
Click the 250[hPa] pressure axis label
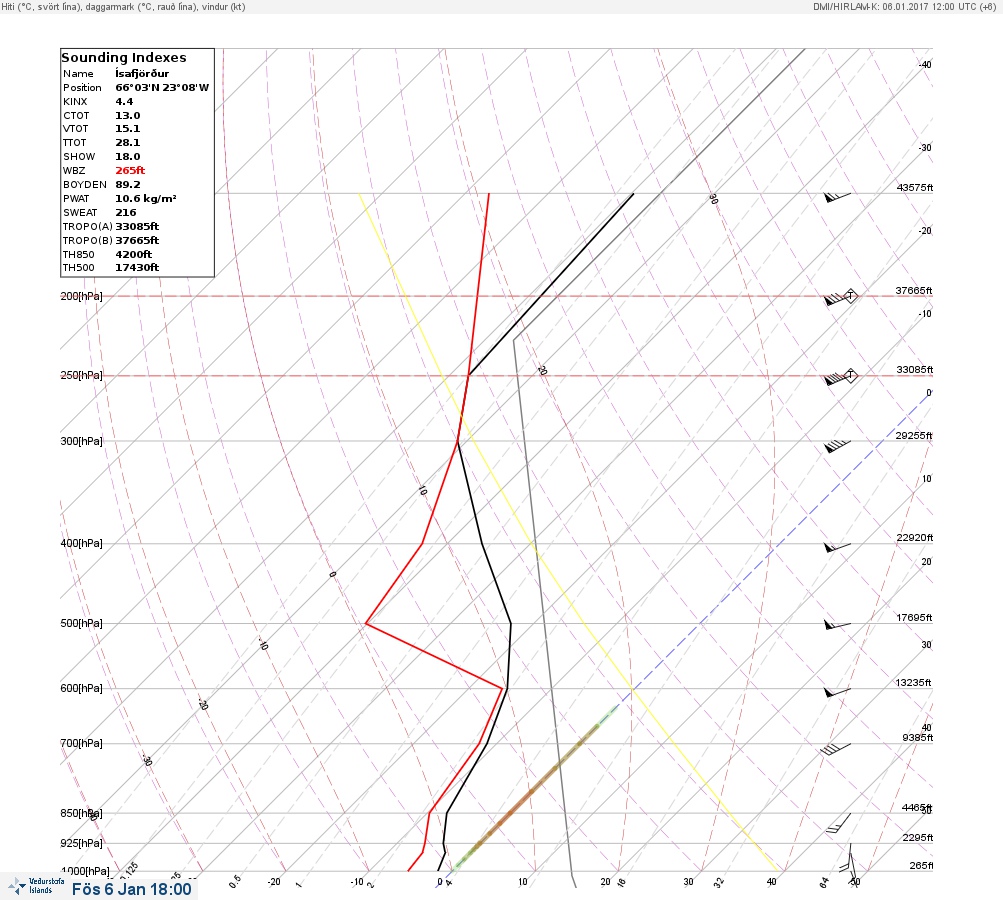(81, 375)
